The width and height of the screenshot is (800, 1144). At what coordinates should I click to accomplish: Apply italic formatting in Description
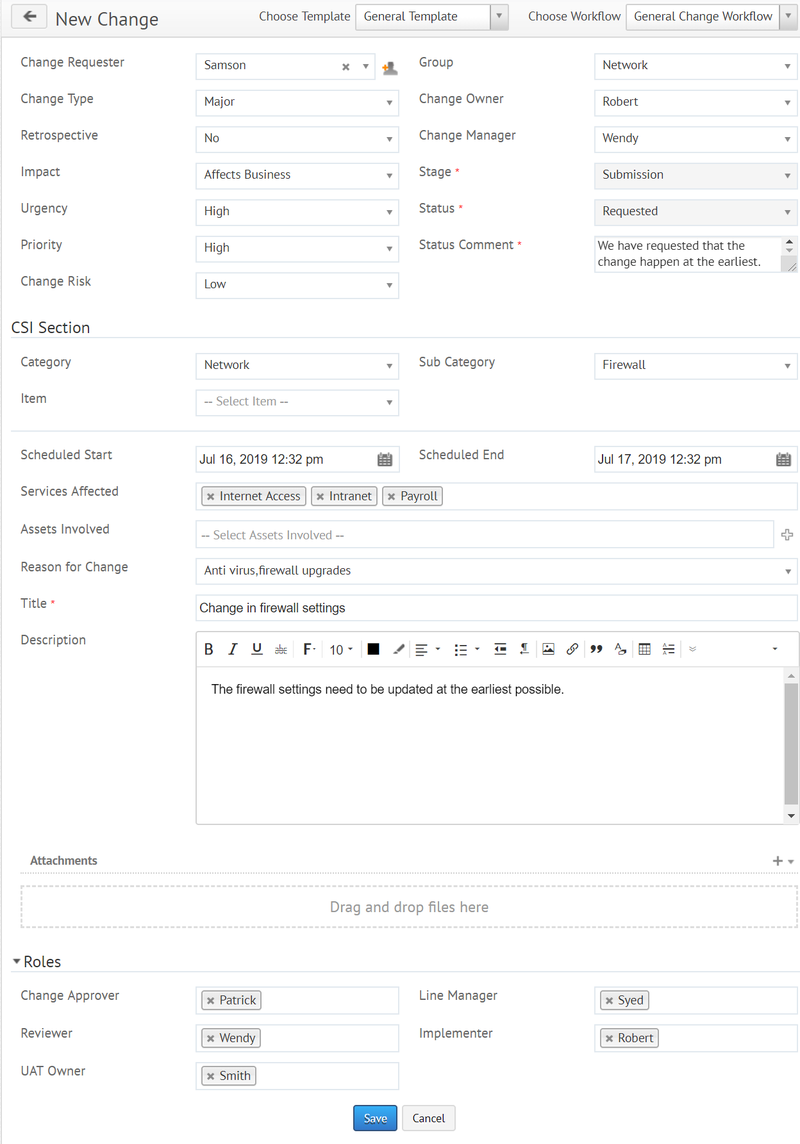pyautogui.click(x=233, y=649)
